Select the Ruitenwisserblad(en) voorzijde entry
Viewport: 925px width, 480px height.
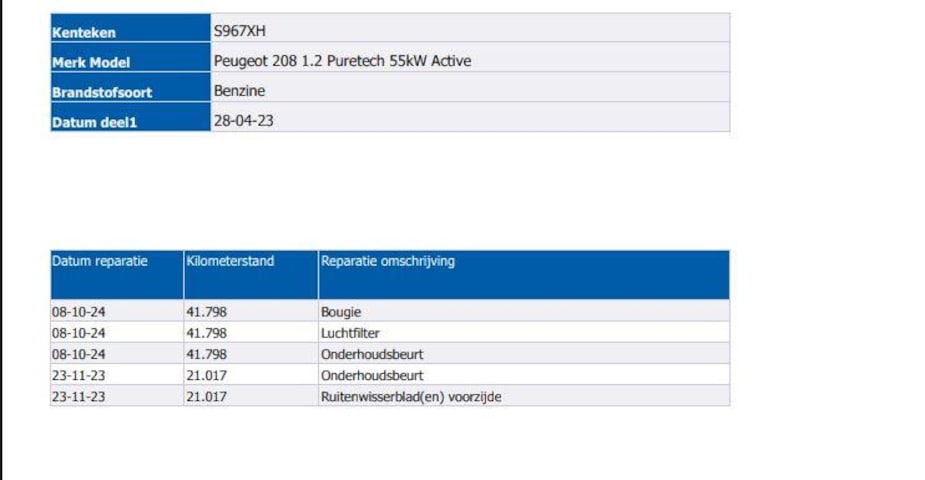(411, 397)
